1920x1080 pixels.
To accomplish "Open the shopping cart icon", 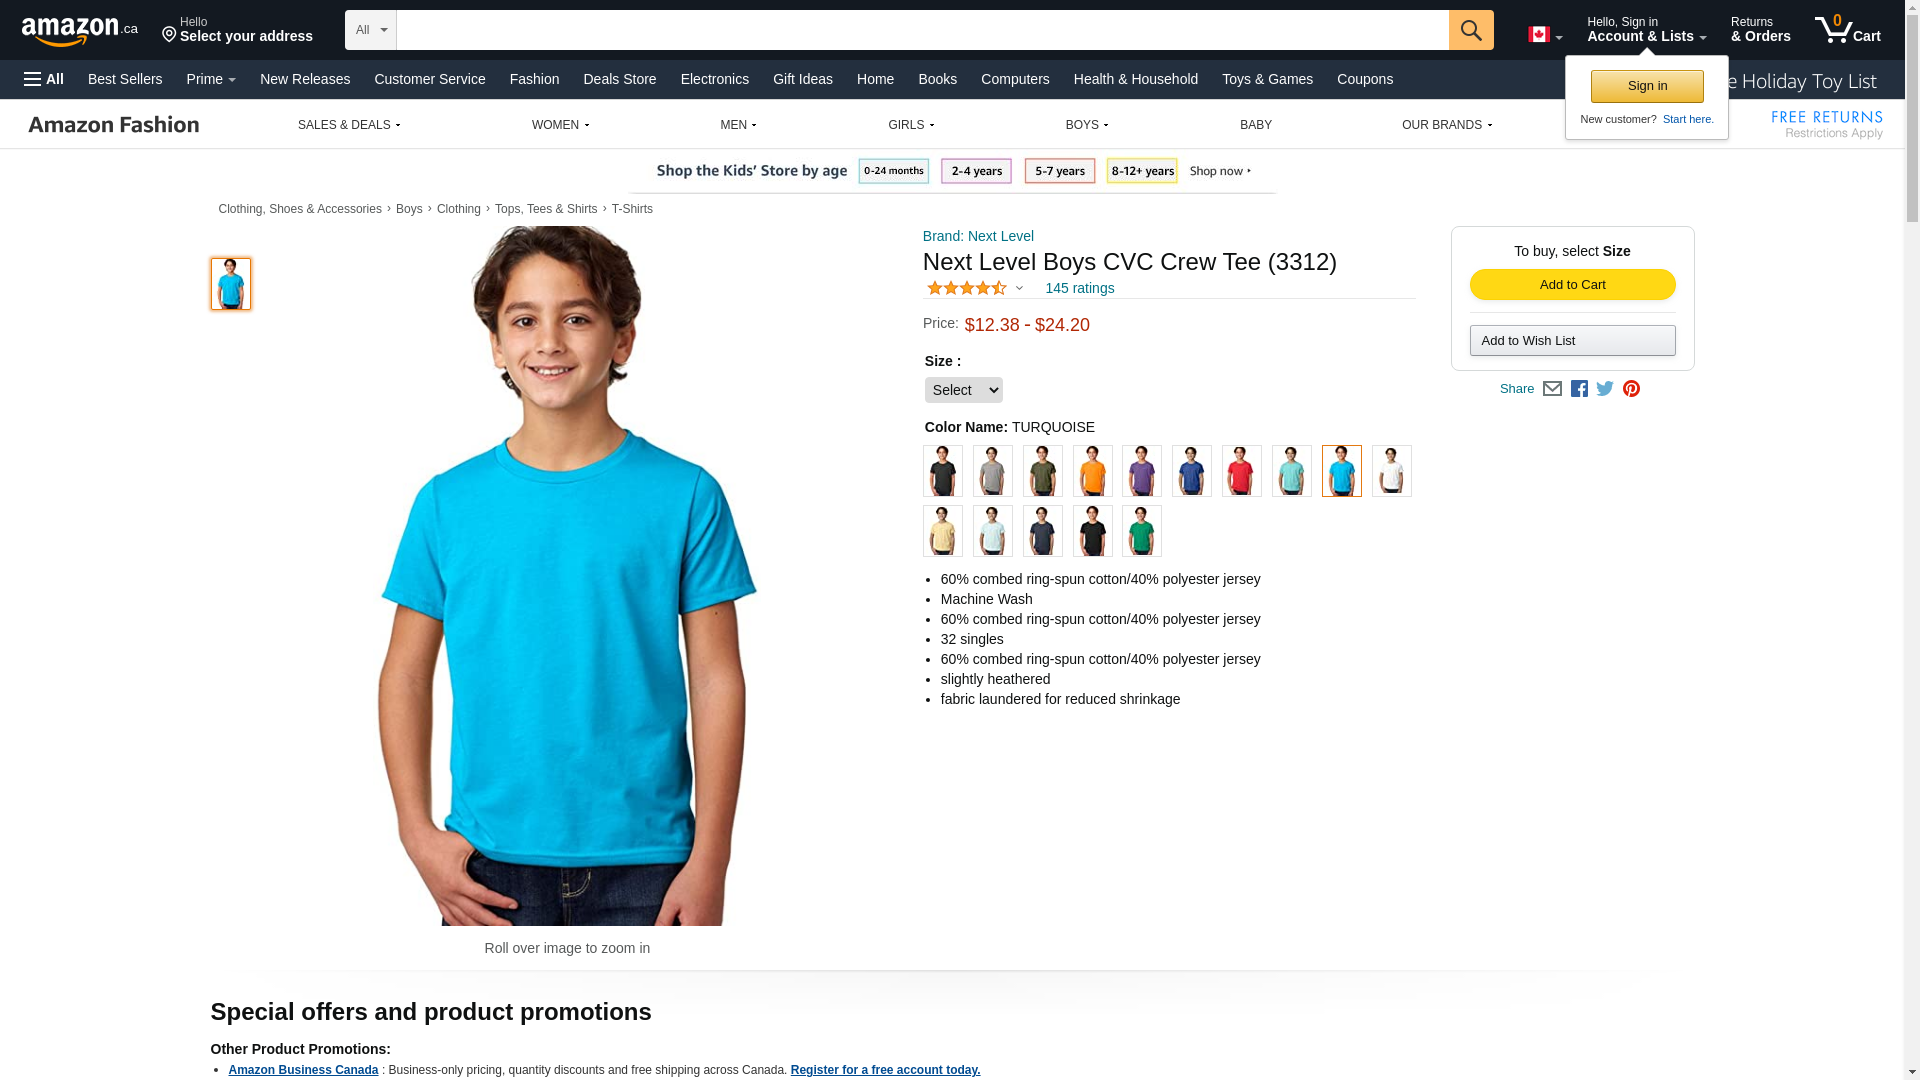I will point(1847,30).
